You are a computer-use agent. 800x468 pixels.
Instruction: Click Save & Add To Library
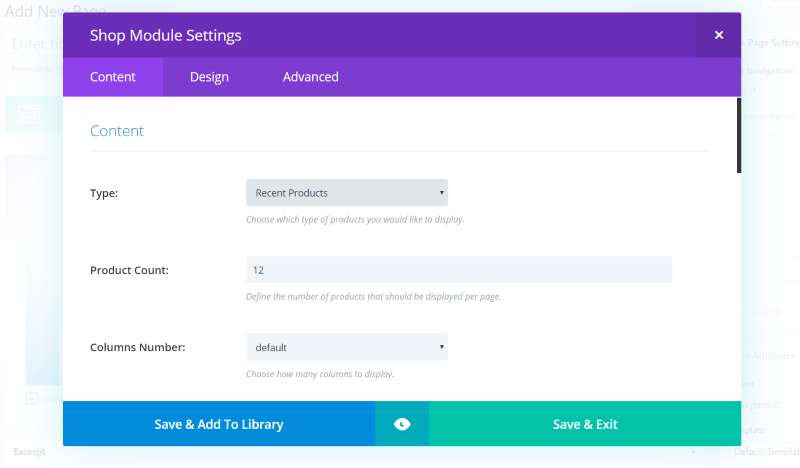tap(219, 424)
